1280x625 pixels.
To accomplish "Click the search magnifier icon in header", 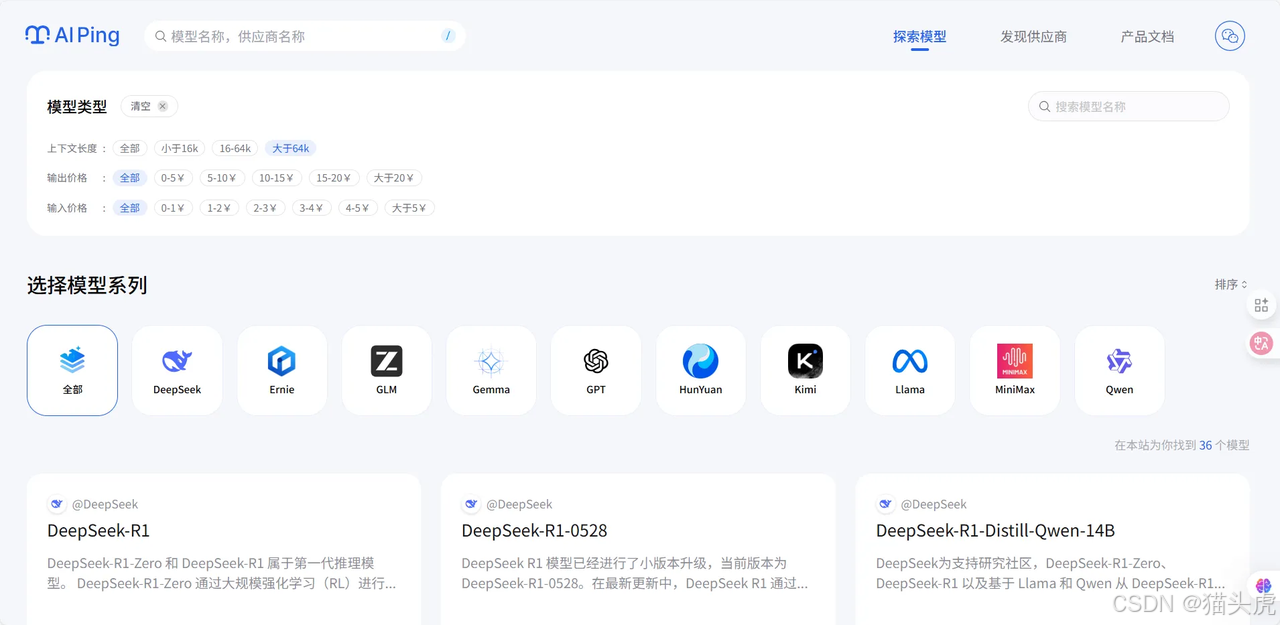I will coord(160,36).
